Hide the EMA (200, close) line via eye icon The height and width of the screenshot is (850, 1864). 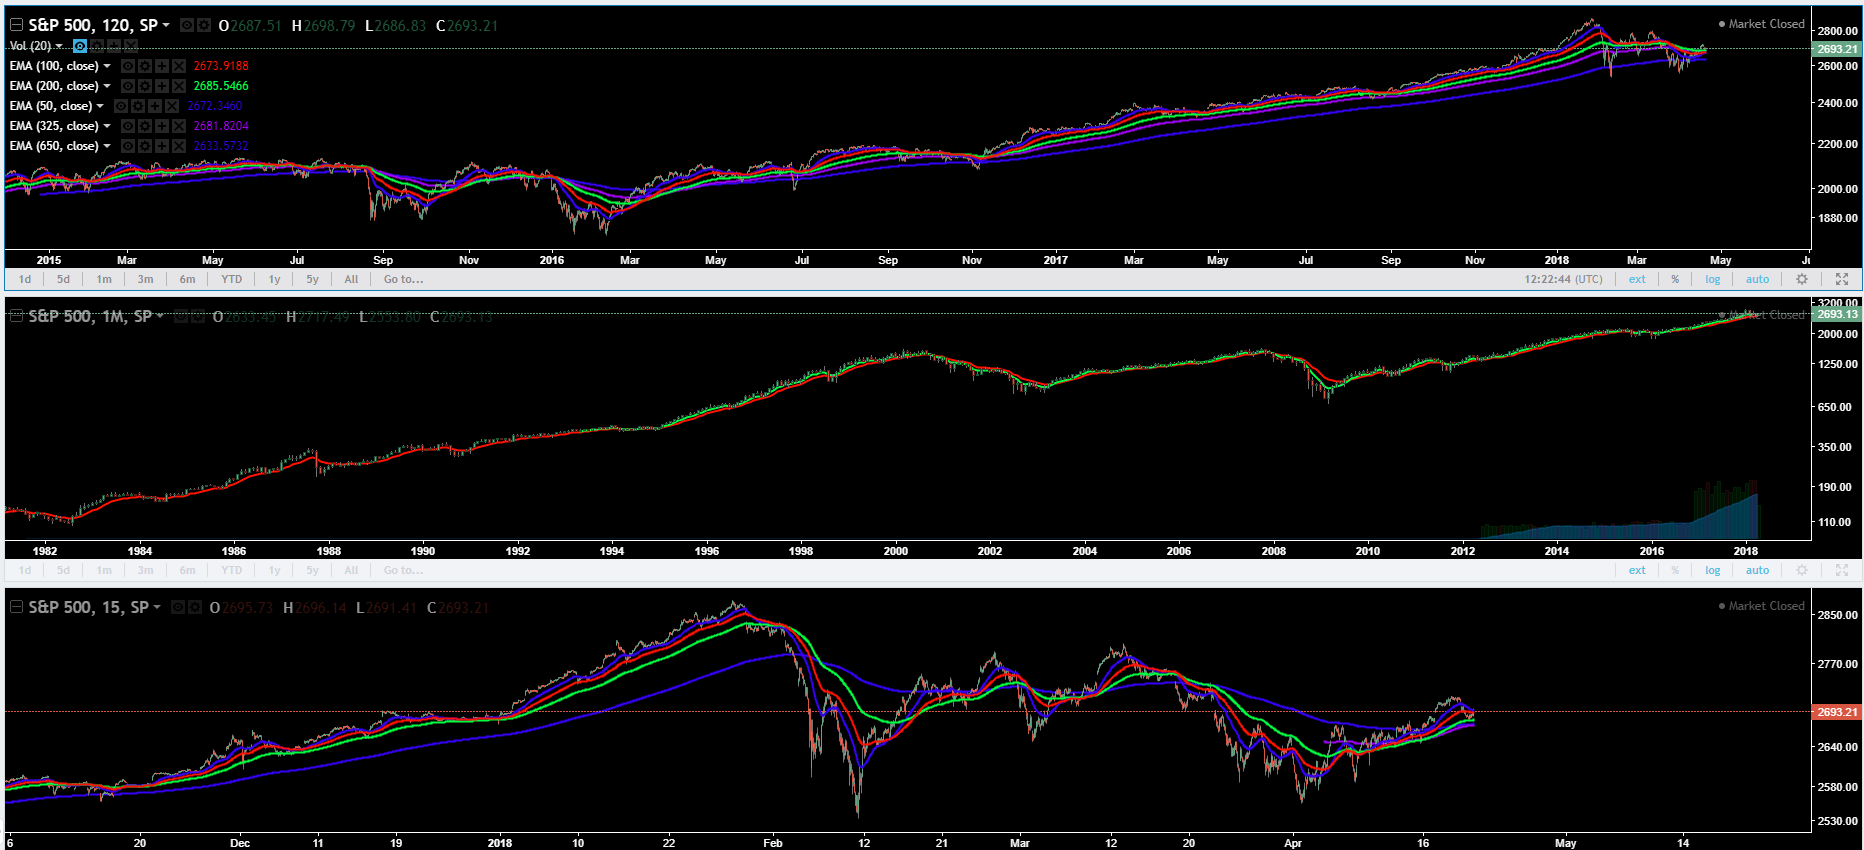(128, 86)
